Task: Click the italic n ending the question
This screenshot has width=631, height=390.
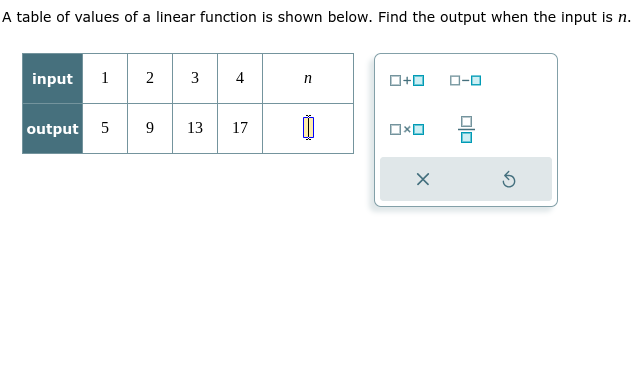Action: [x=622, y=18]
